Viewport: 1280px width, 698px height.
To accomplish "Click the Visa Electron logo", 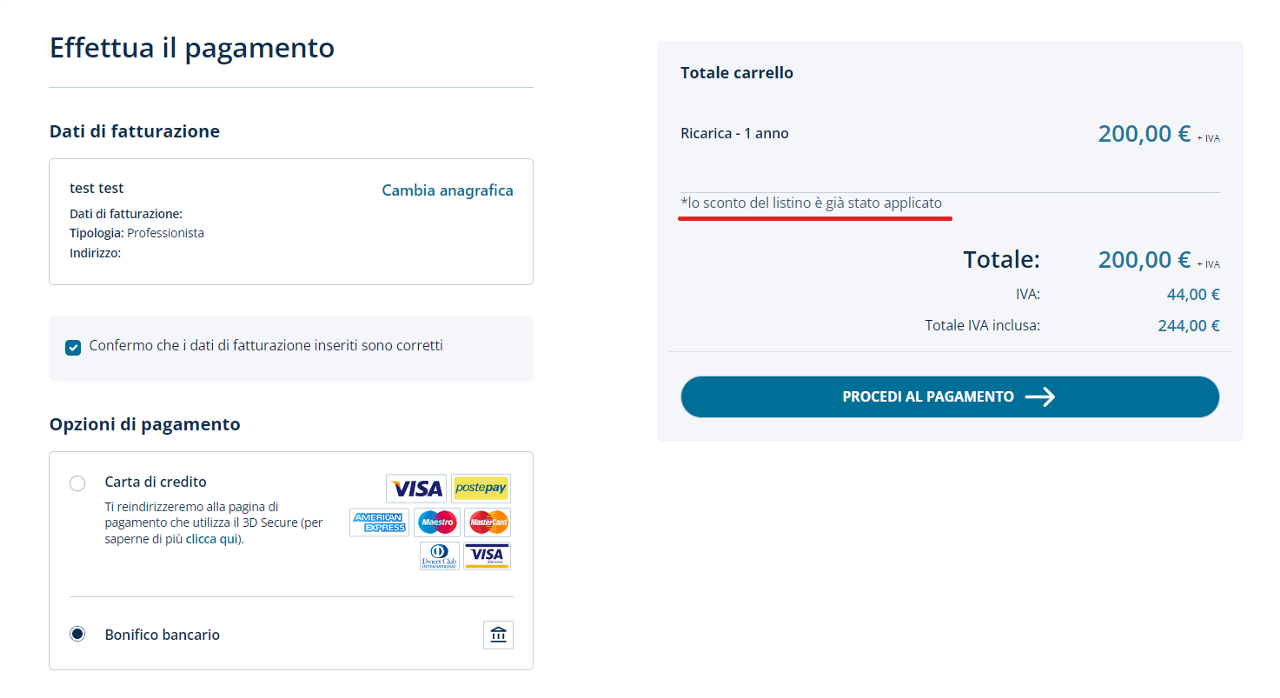I will (488, 556).
